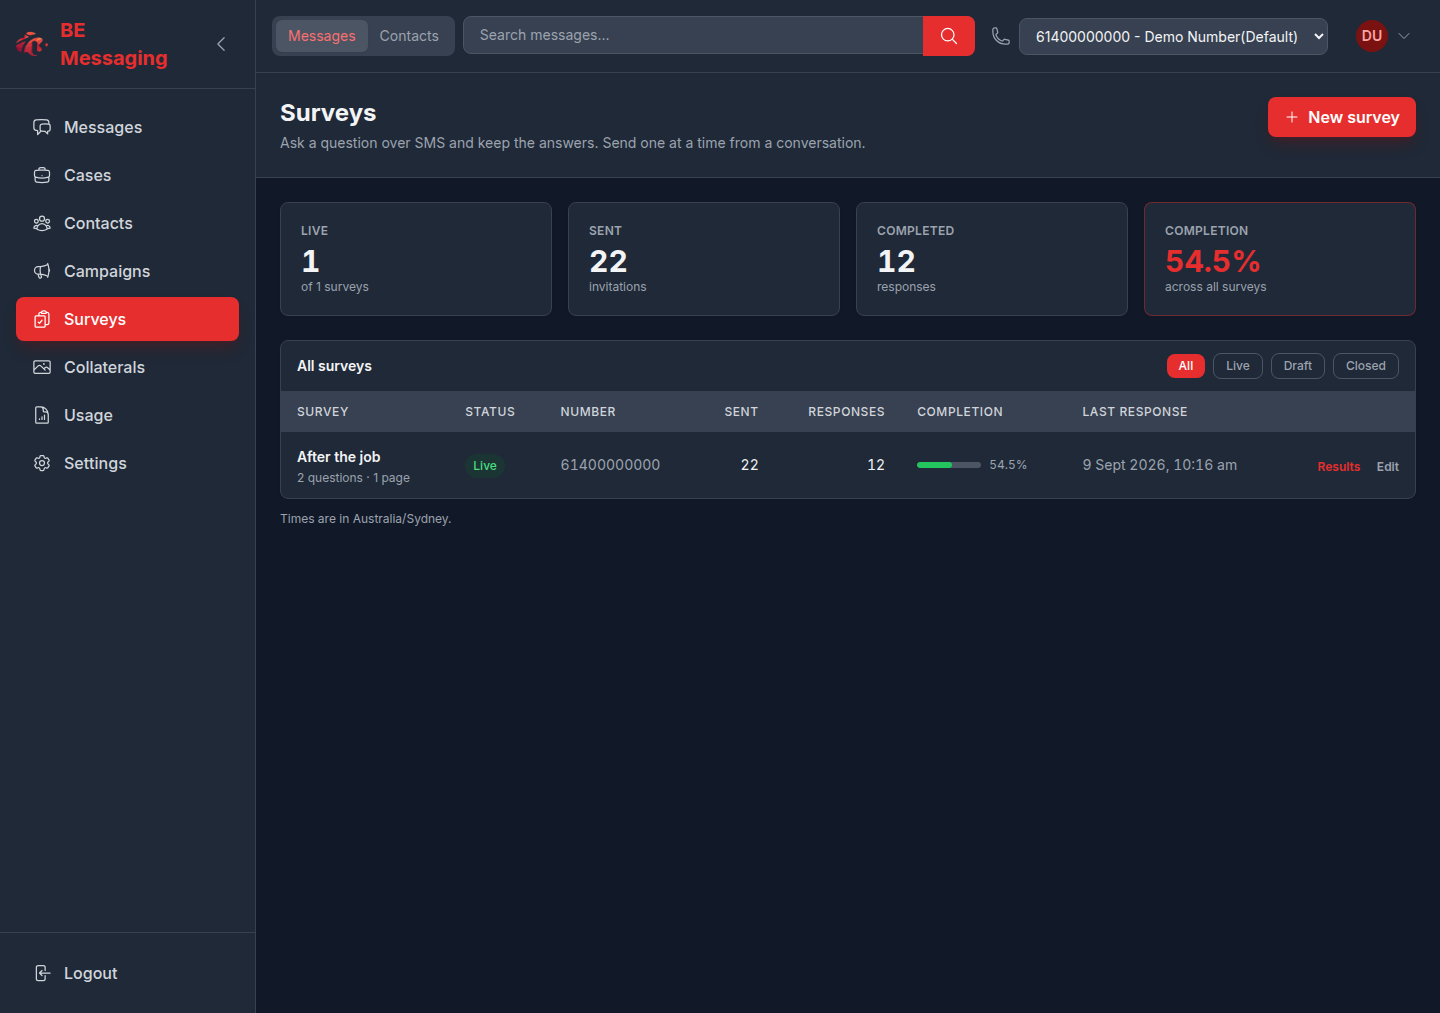Click Logout label in sidebar
The height and width of the screenshot is (1013, 1440).
91,973
